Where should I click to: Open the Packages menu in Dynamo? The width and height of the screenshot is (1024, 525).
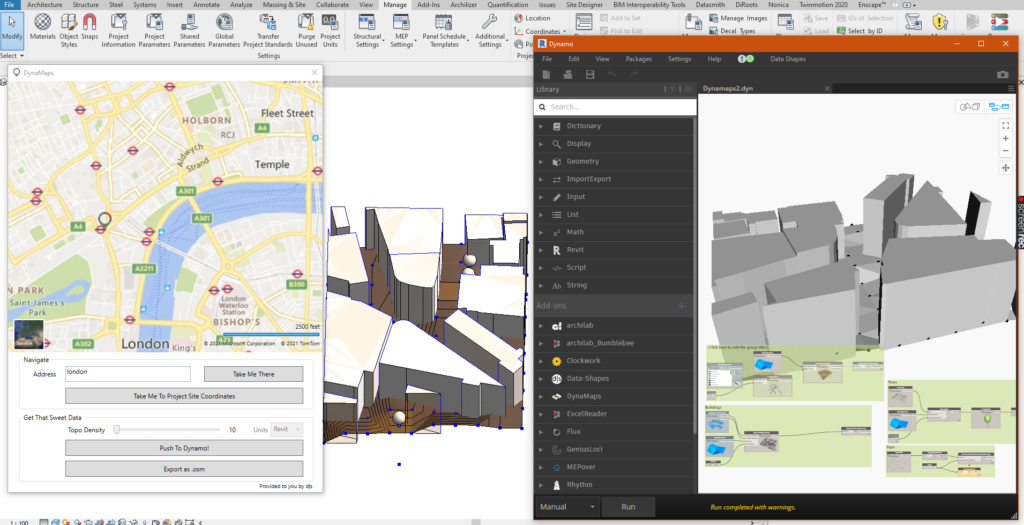(x=638, y=59)
